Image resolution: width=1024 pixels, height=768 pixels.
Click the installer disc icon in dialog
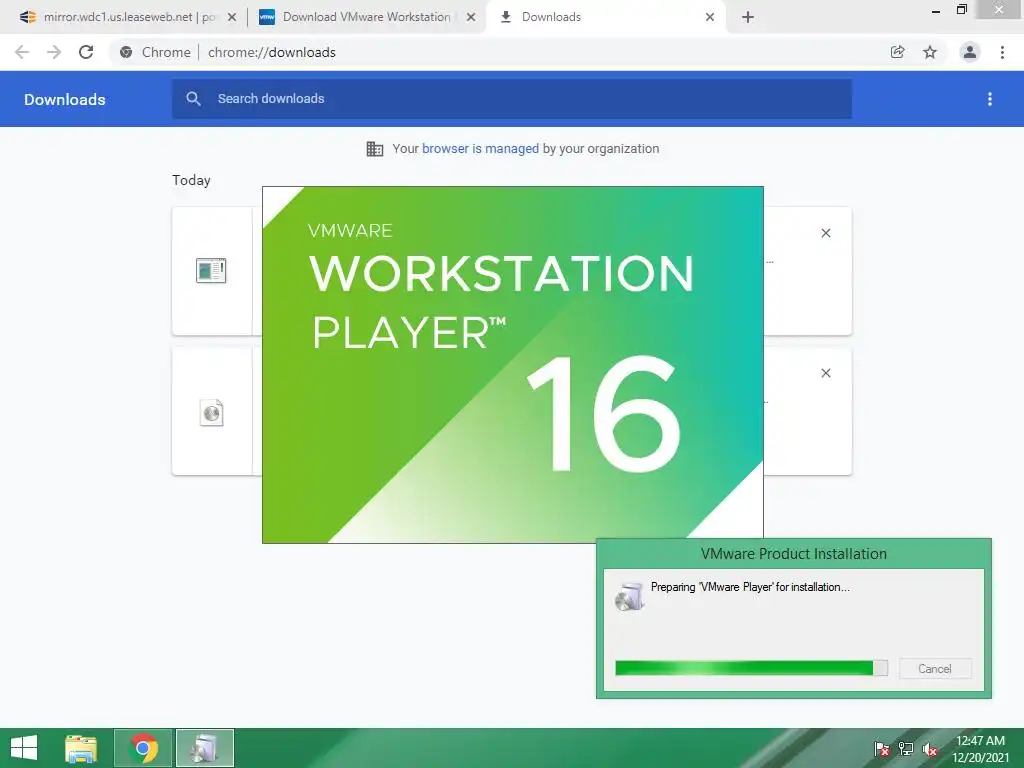click(x=630, y=596)
